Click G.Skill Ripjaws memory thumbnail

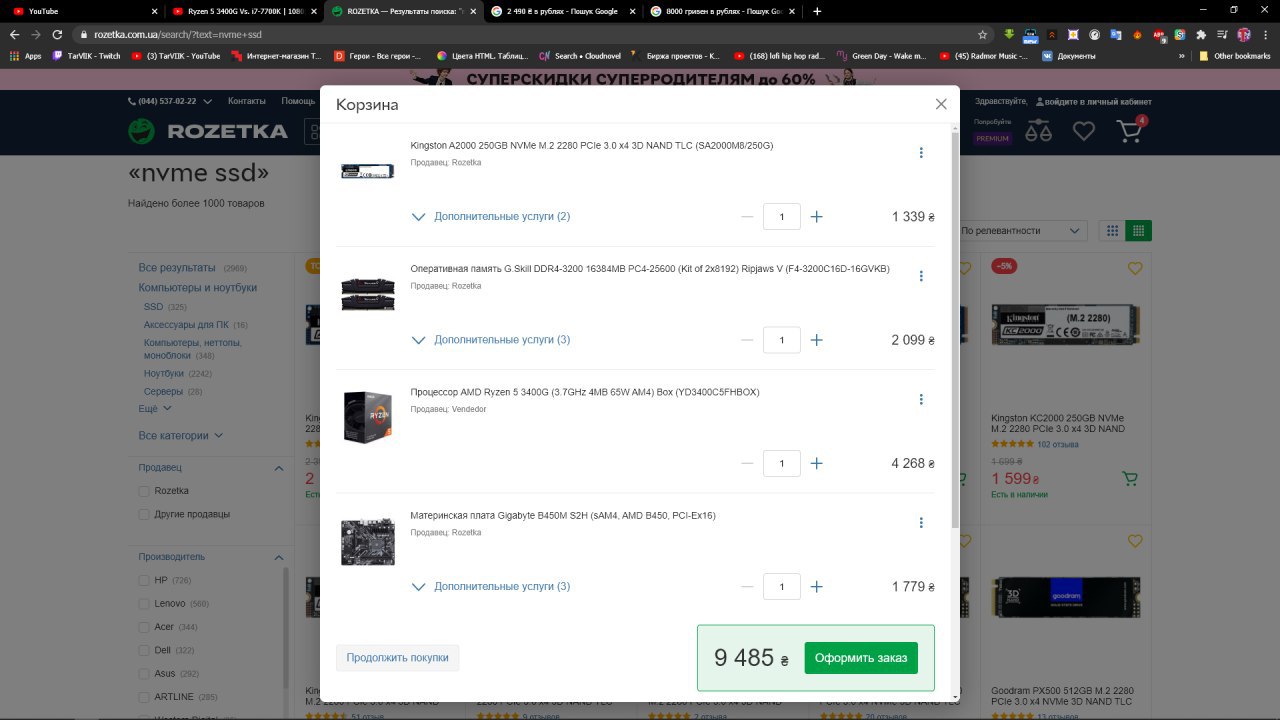(x=367, y=294)
